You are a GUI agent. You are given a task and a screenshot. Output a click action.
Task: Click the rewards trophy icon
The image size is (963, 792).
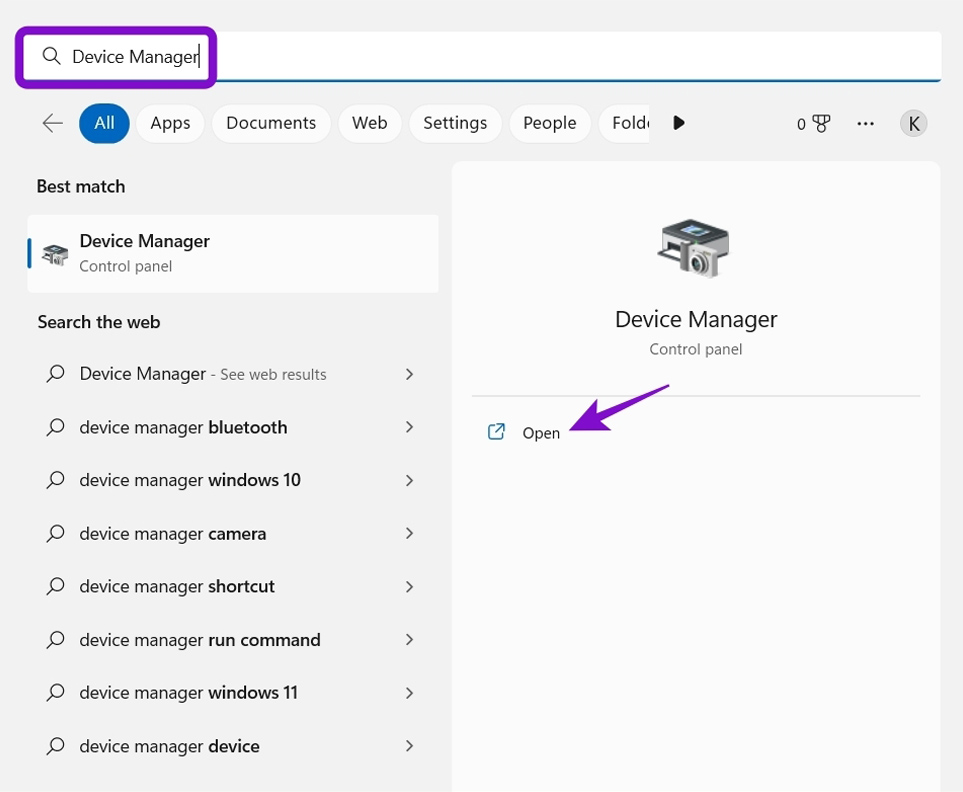821,124
